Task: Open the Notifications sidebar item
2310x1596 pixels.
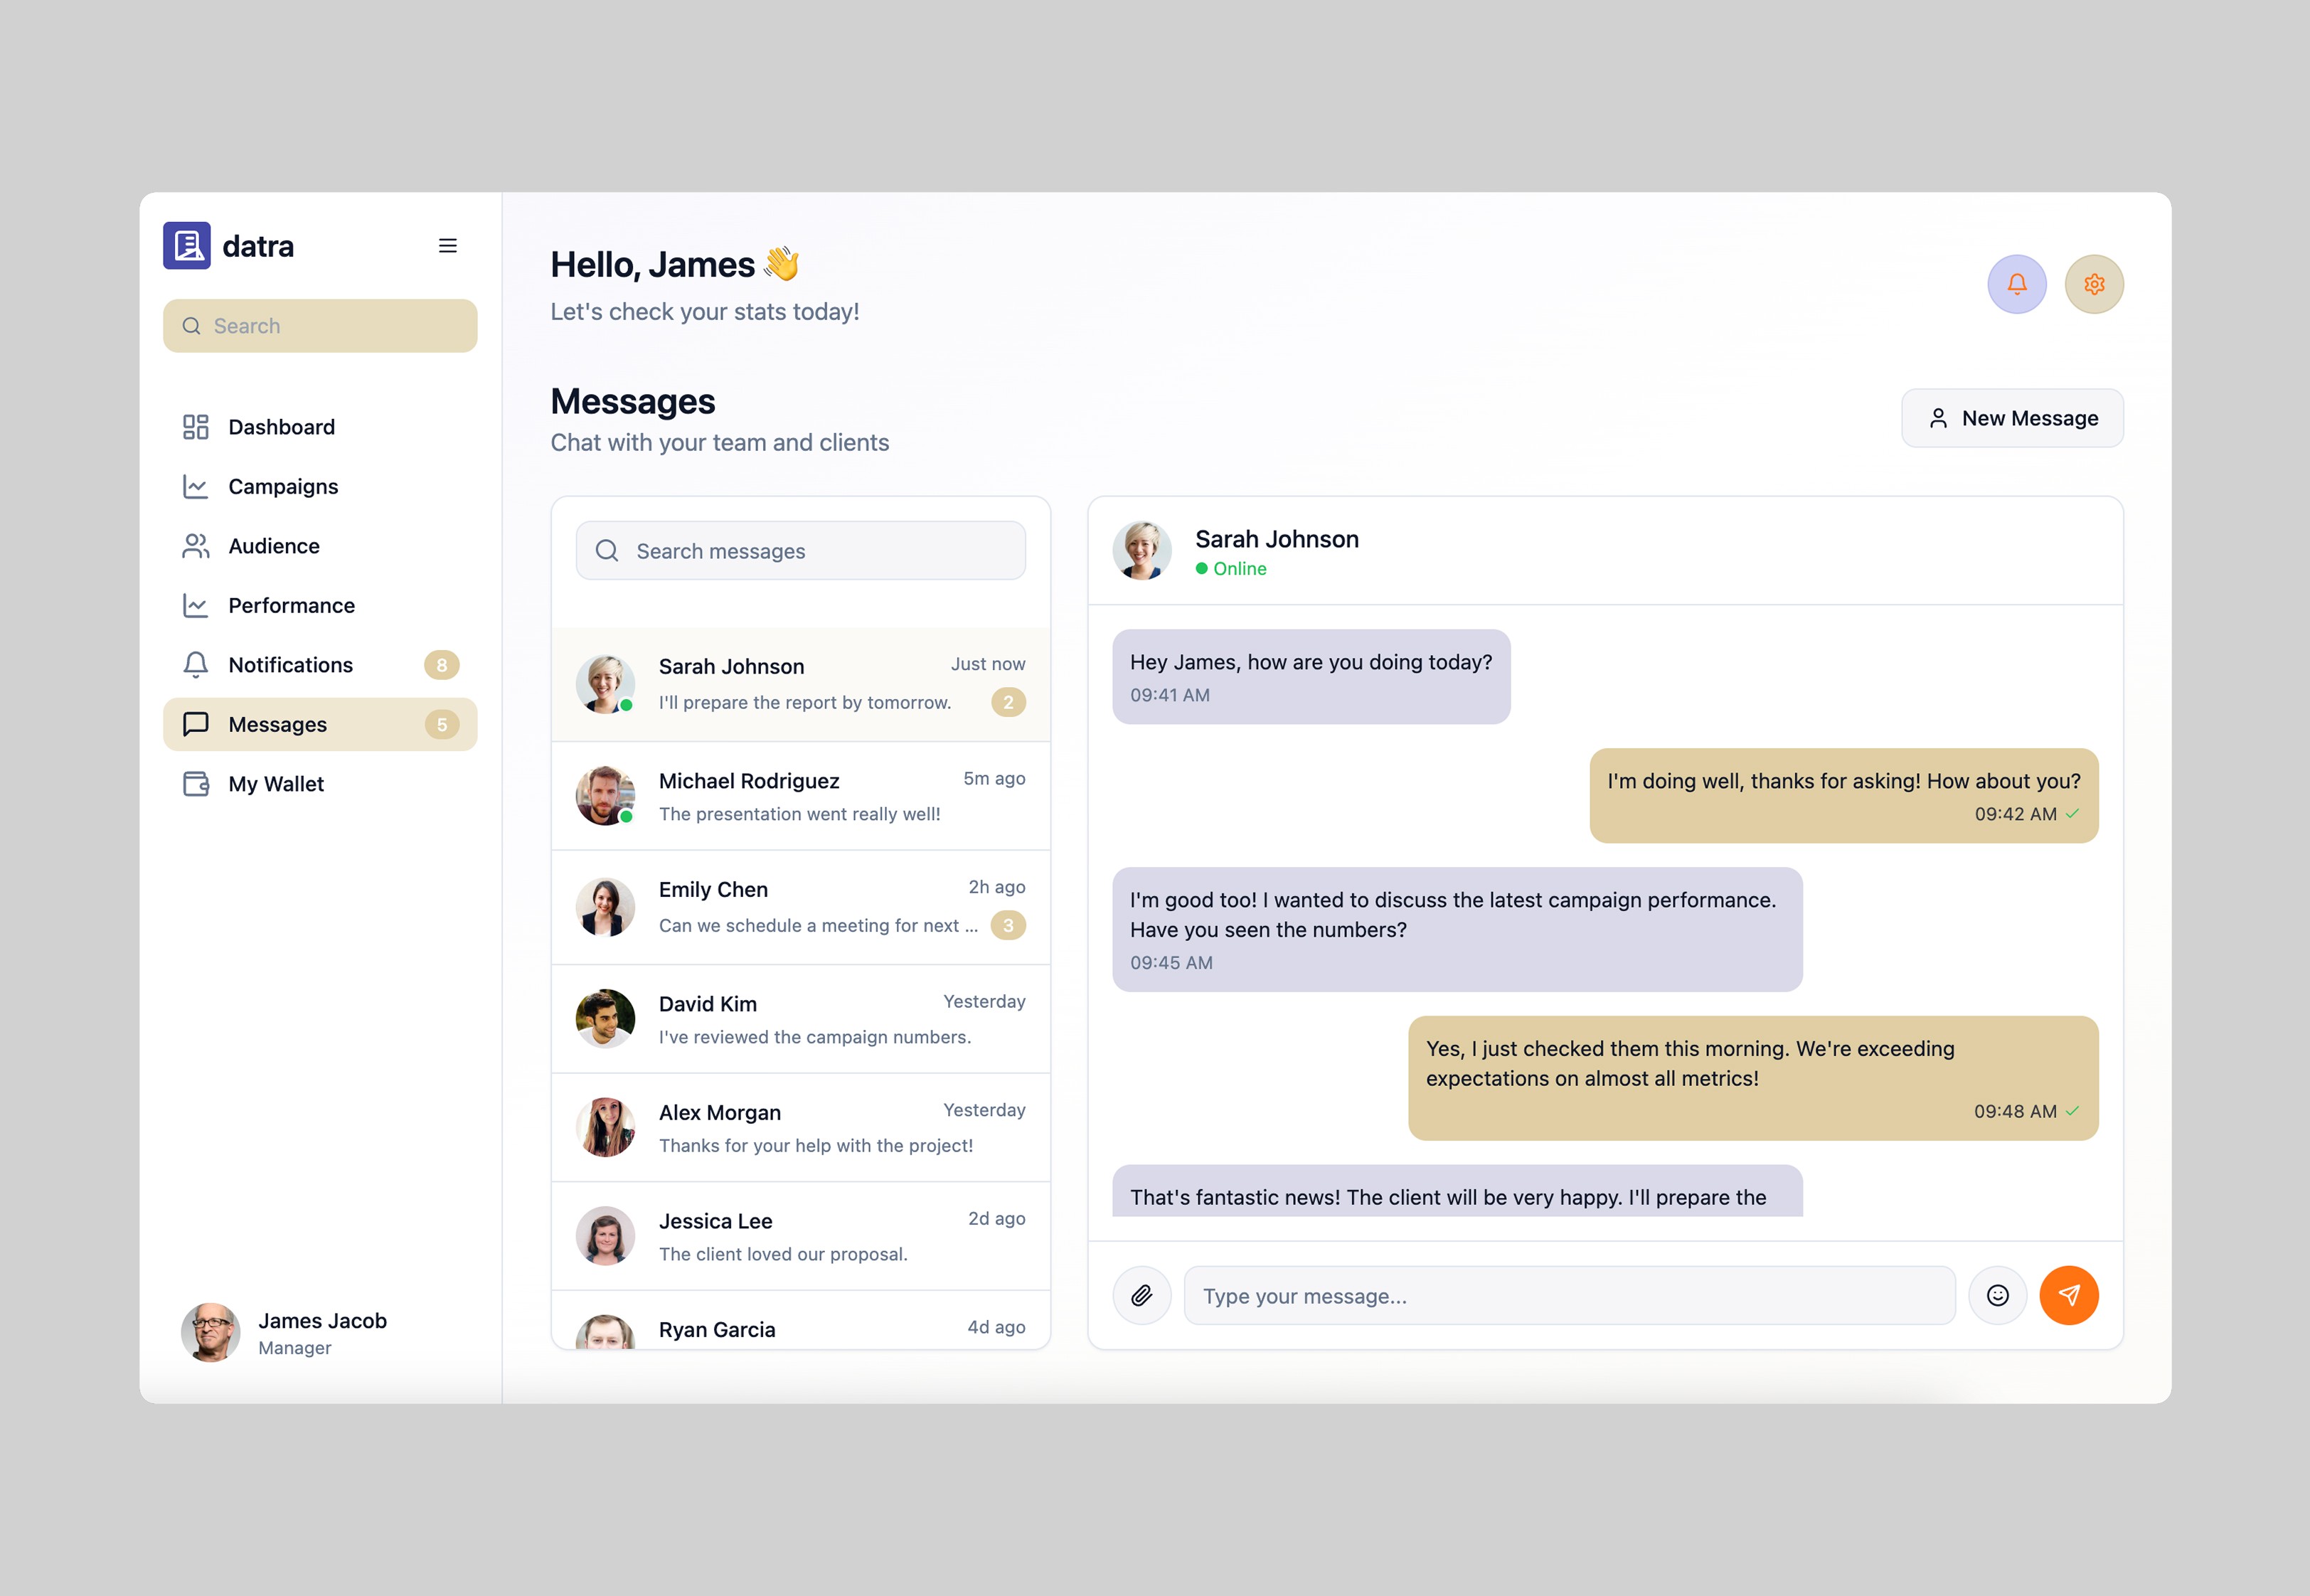Action: point(290,665)
